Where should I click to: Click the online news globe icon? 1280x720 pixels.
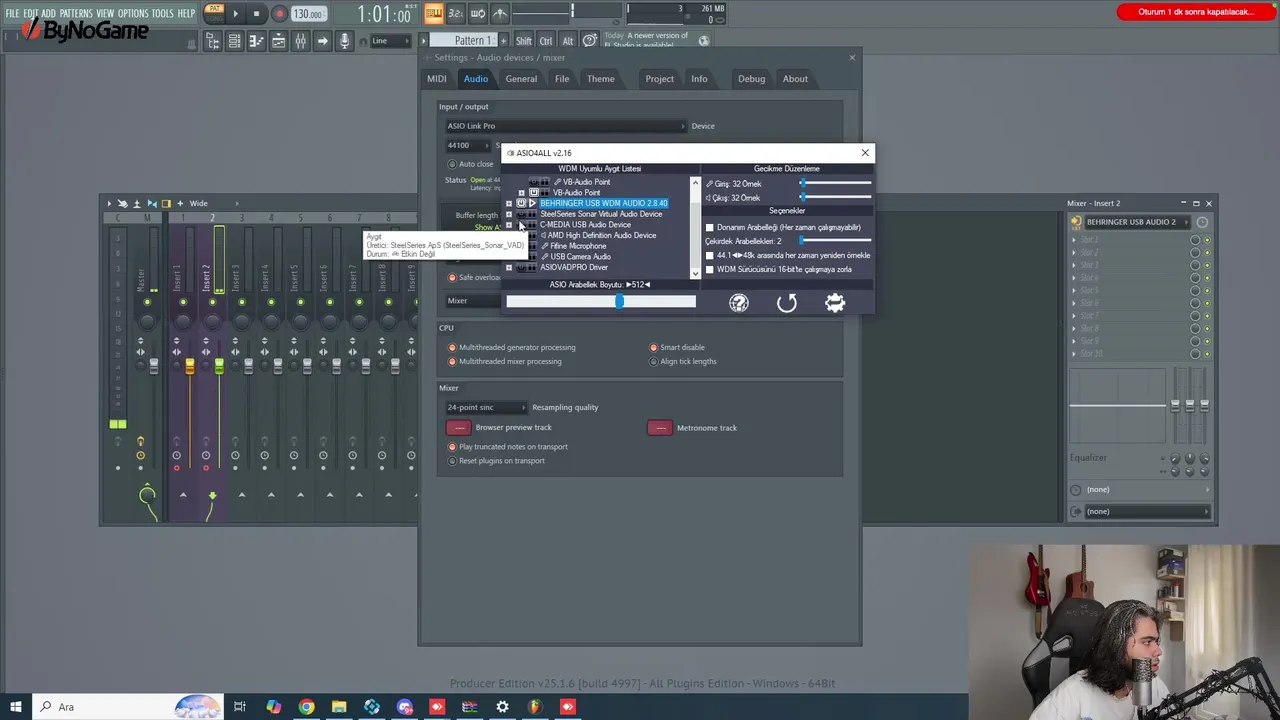(704, 41)
